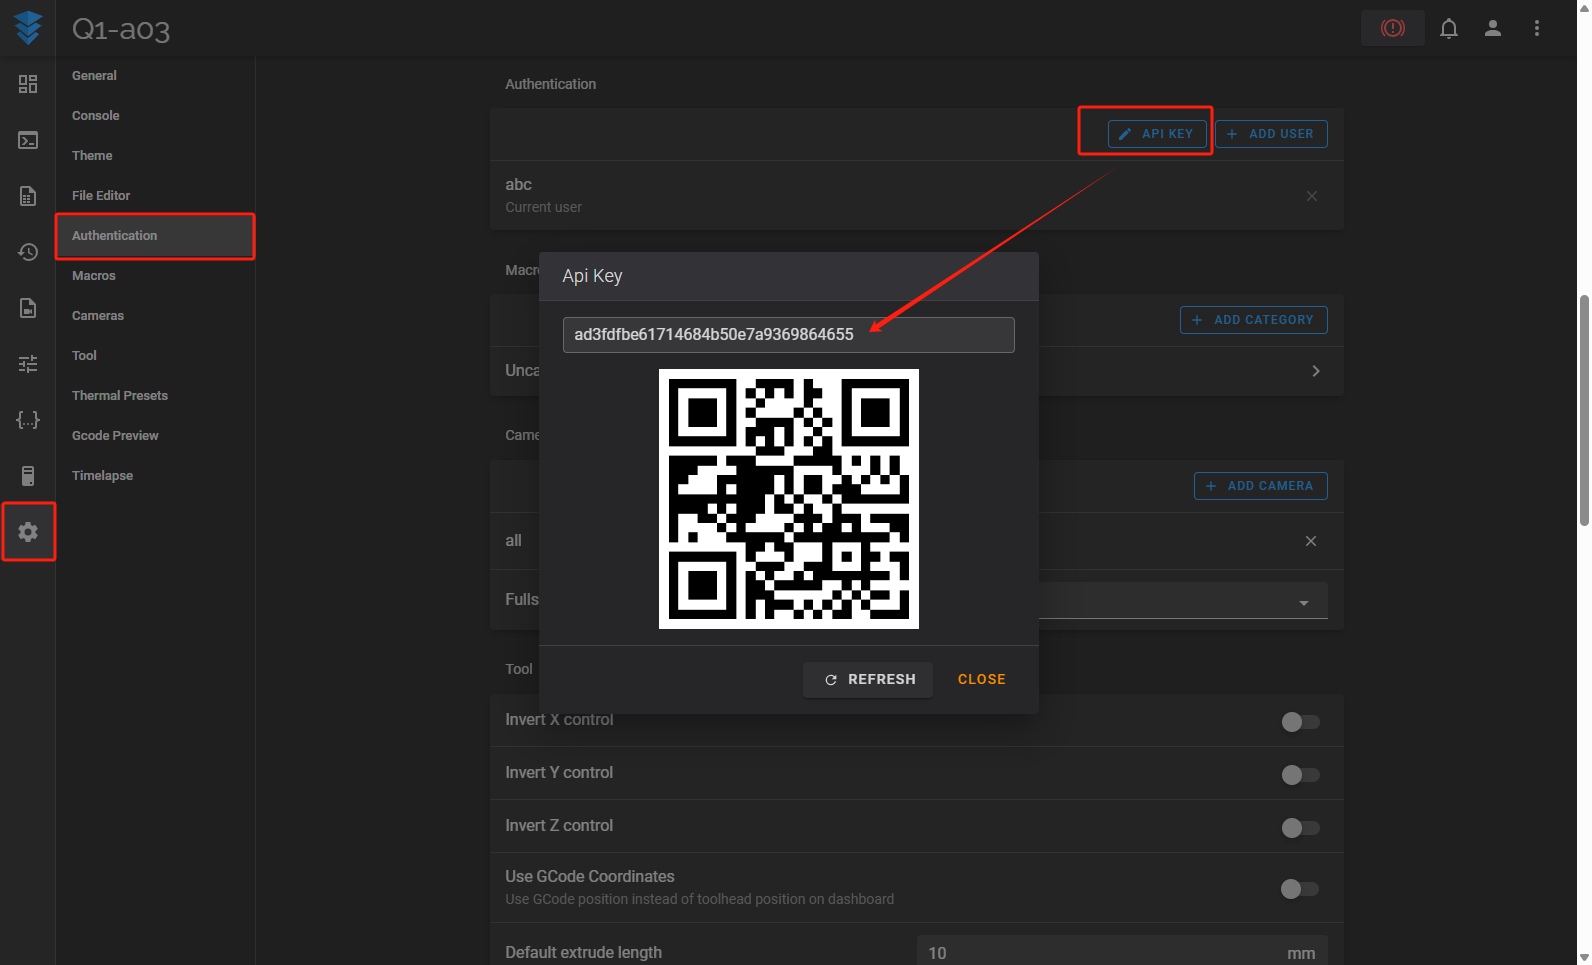Close the Api Key dialog
This screenshot has height=965, width=1592.
tap(981, 680)
